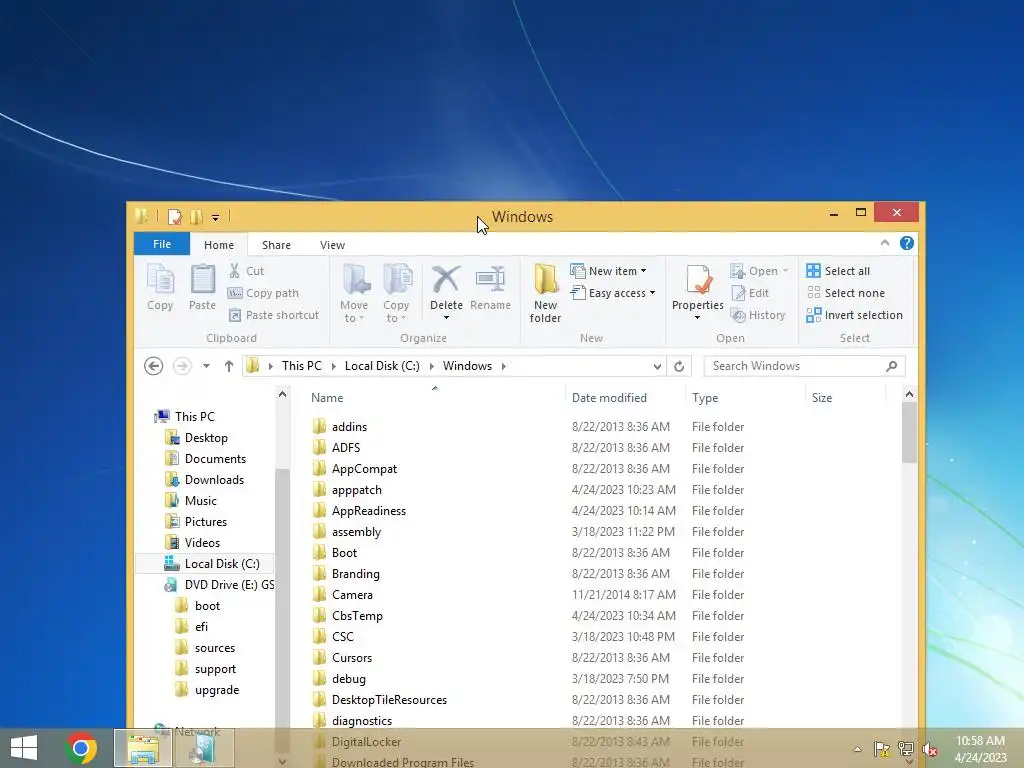Open the New item dropdown
The image size is (1024, 768).
[609, 271]
